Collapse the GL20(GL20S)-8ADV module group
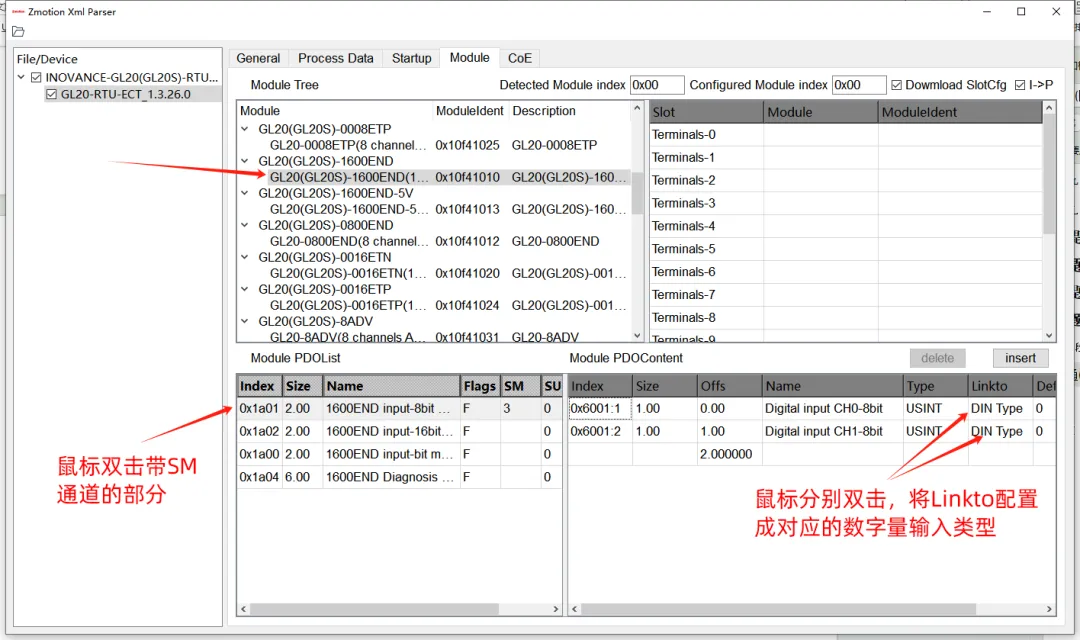 pyautogui.click(x=245, y=321)
